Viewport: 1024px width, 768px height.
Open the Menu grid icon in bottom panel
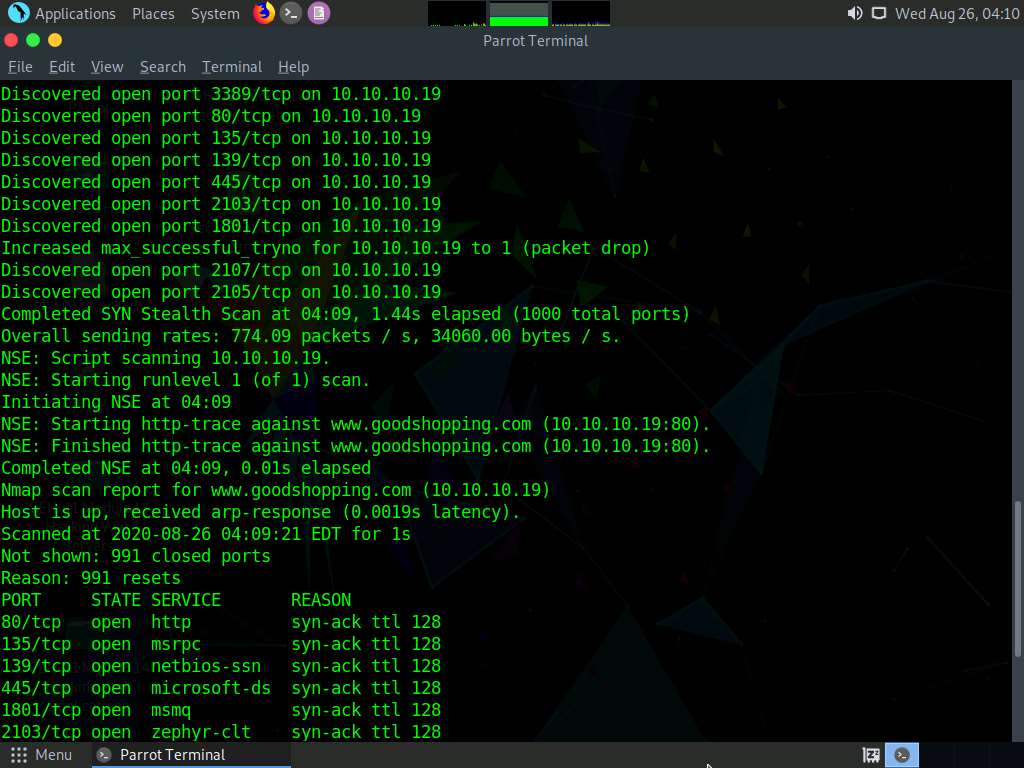tap(19, 755)
